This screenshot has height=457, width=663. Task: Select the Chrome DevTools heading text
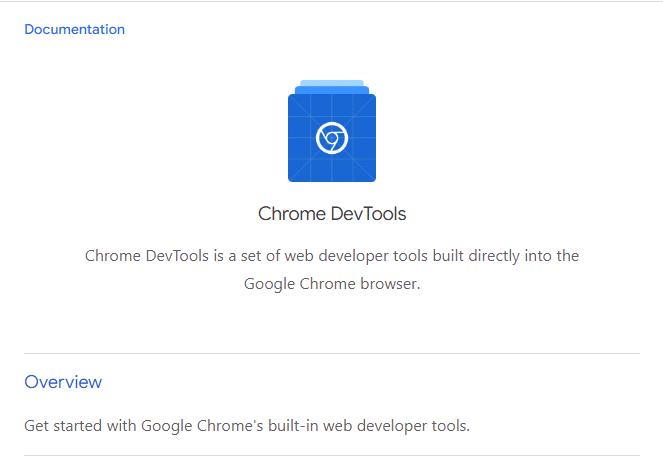click(332, 213)
